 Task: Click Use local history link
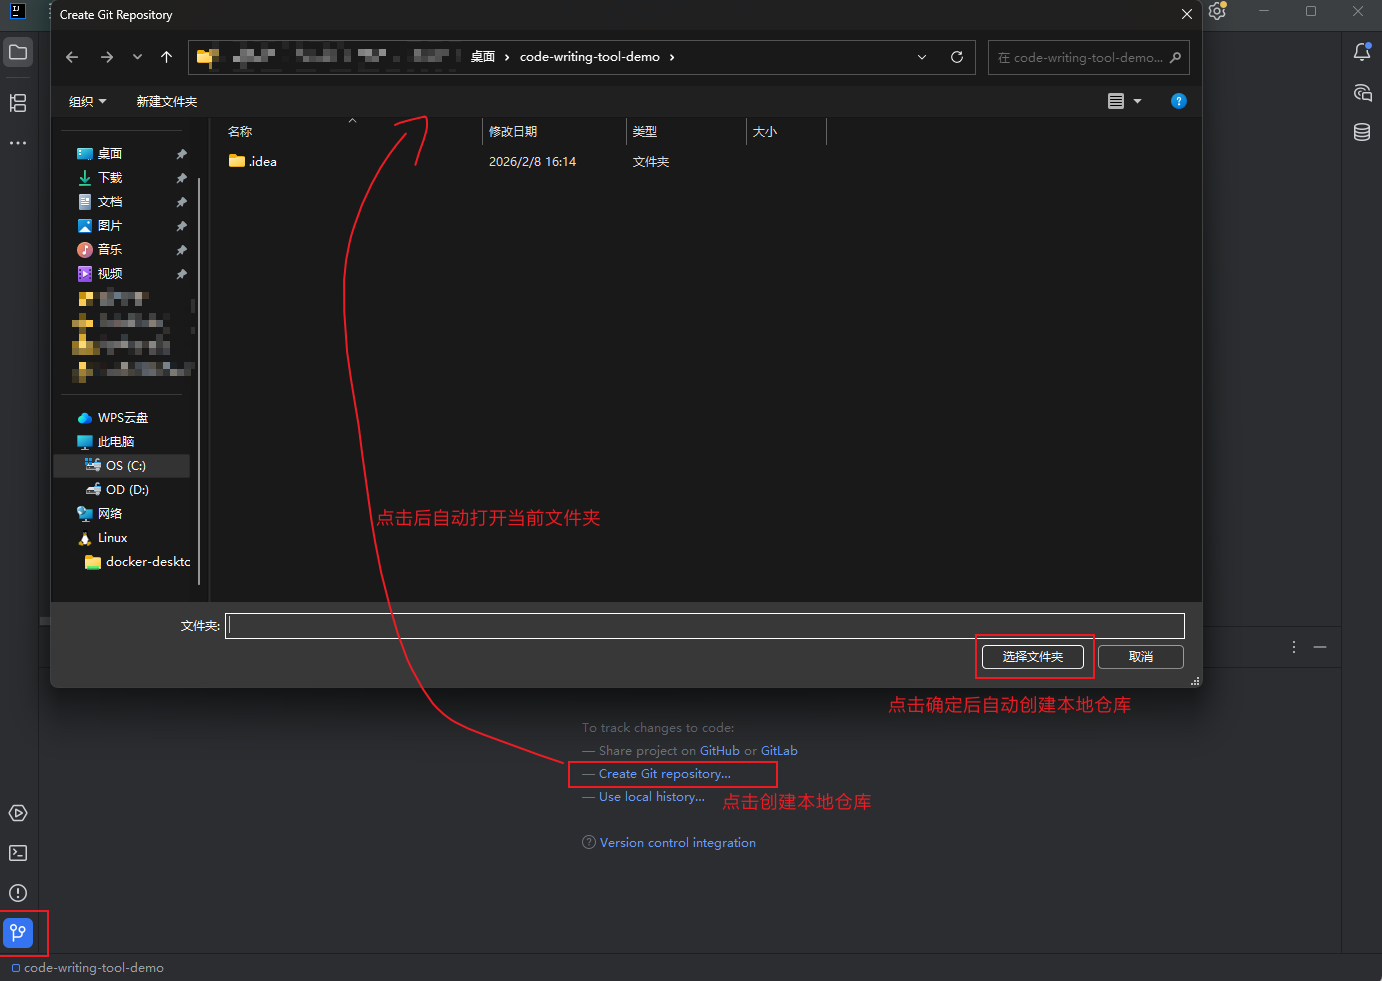click(652, 796)
